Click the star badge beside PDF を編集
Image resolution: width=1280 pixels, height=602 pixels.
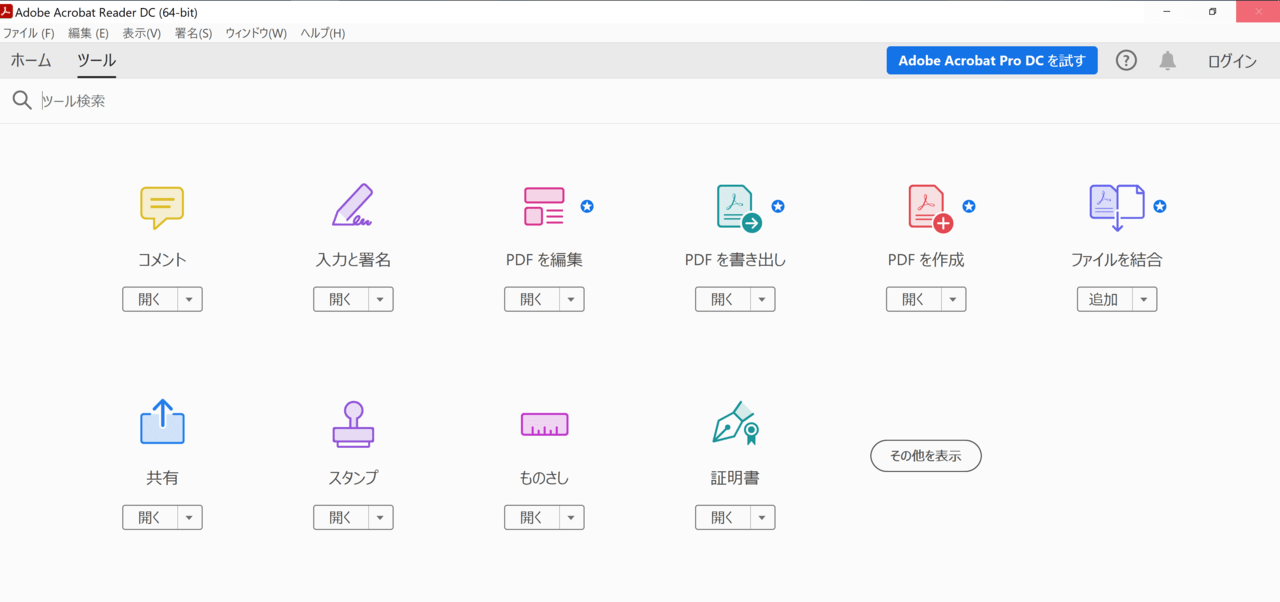click(x=587, y=206)
